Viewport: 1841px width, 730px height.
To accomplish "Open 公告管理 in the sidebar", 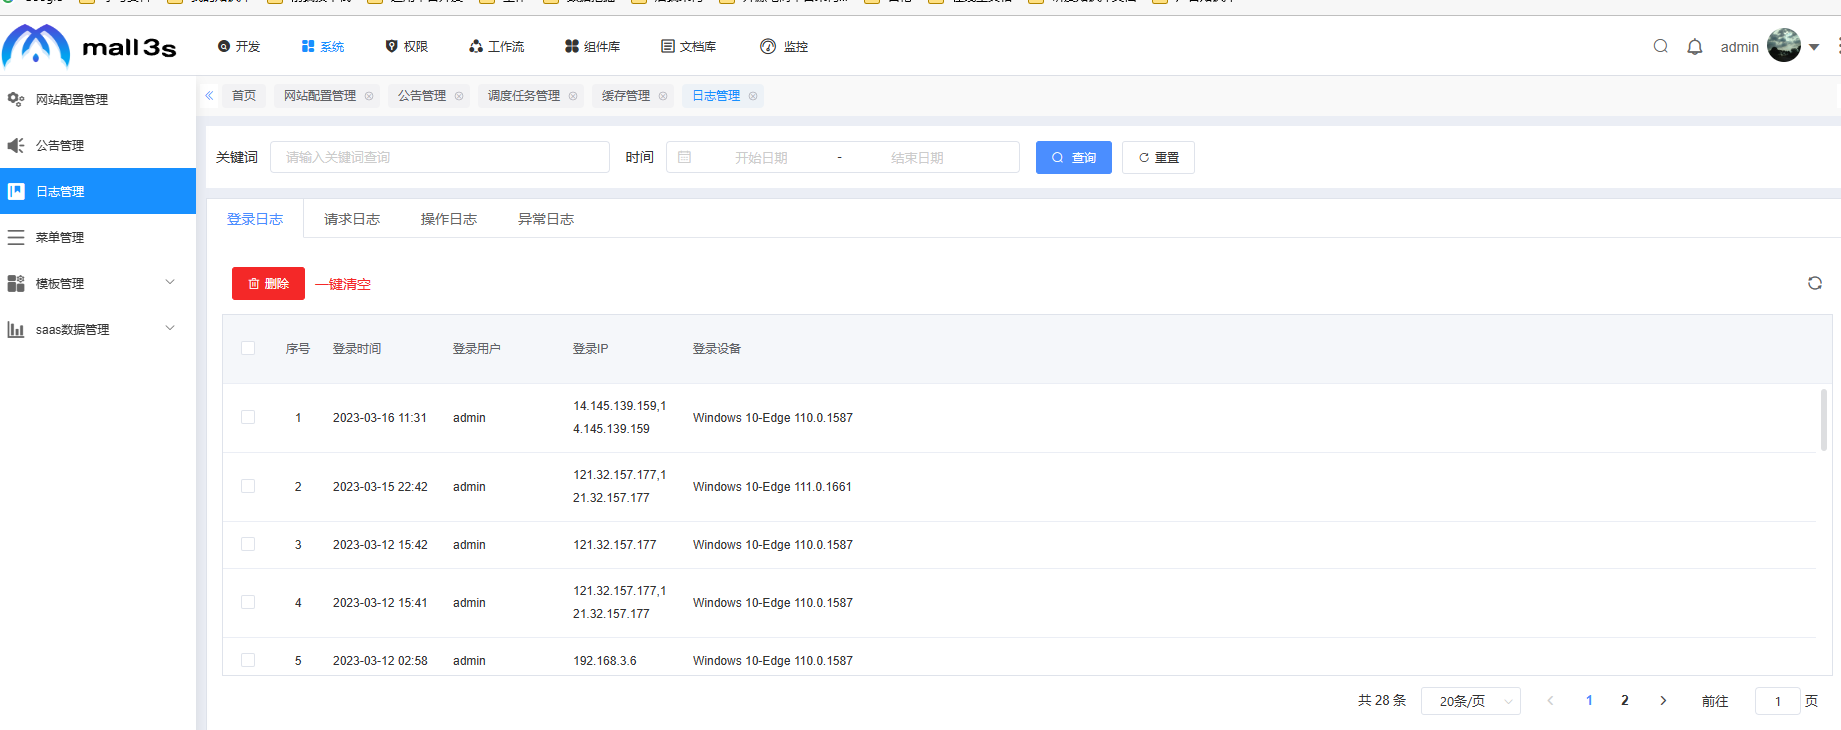I will [x=98, y=145].
